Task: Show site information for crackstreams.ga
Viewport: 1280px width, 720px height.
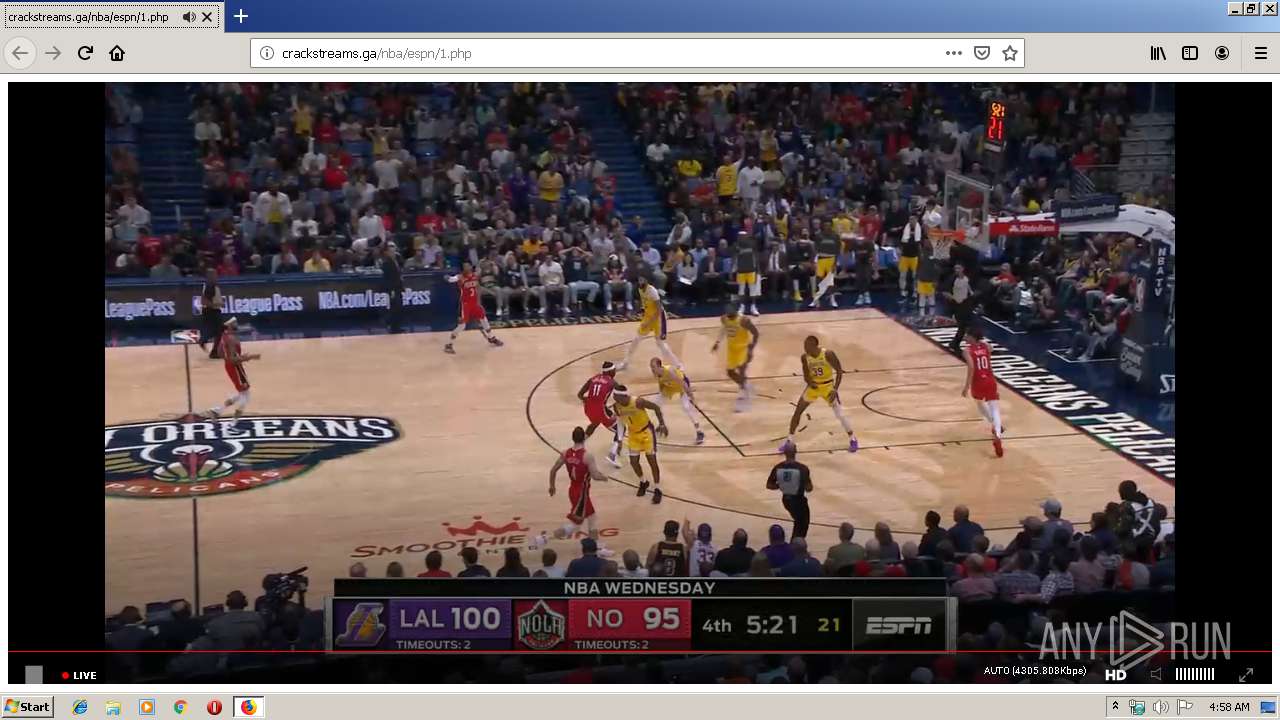Action: (267, 53)
